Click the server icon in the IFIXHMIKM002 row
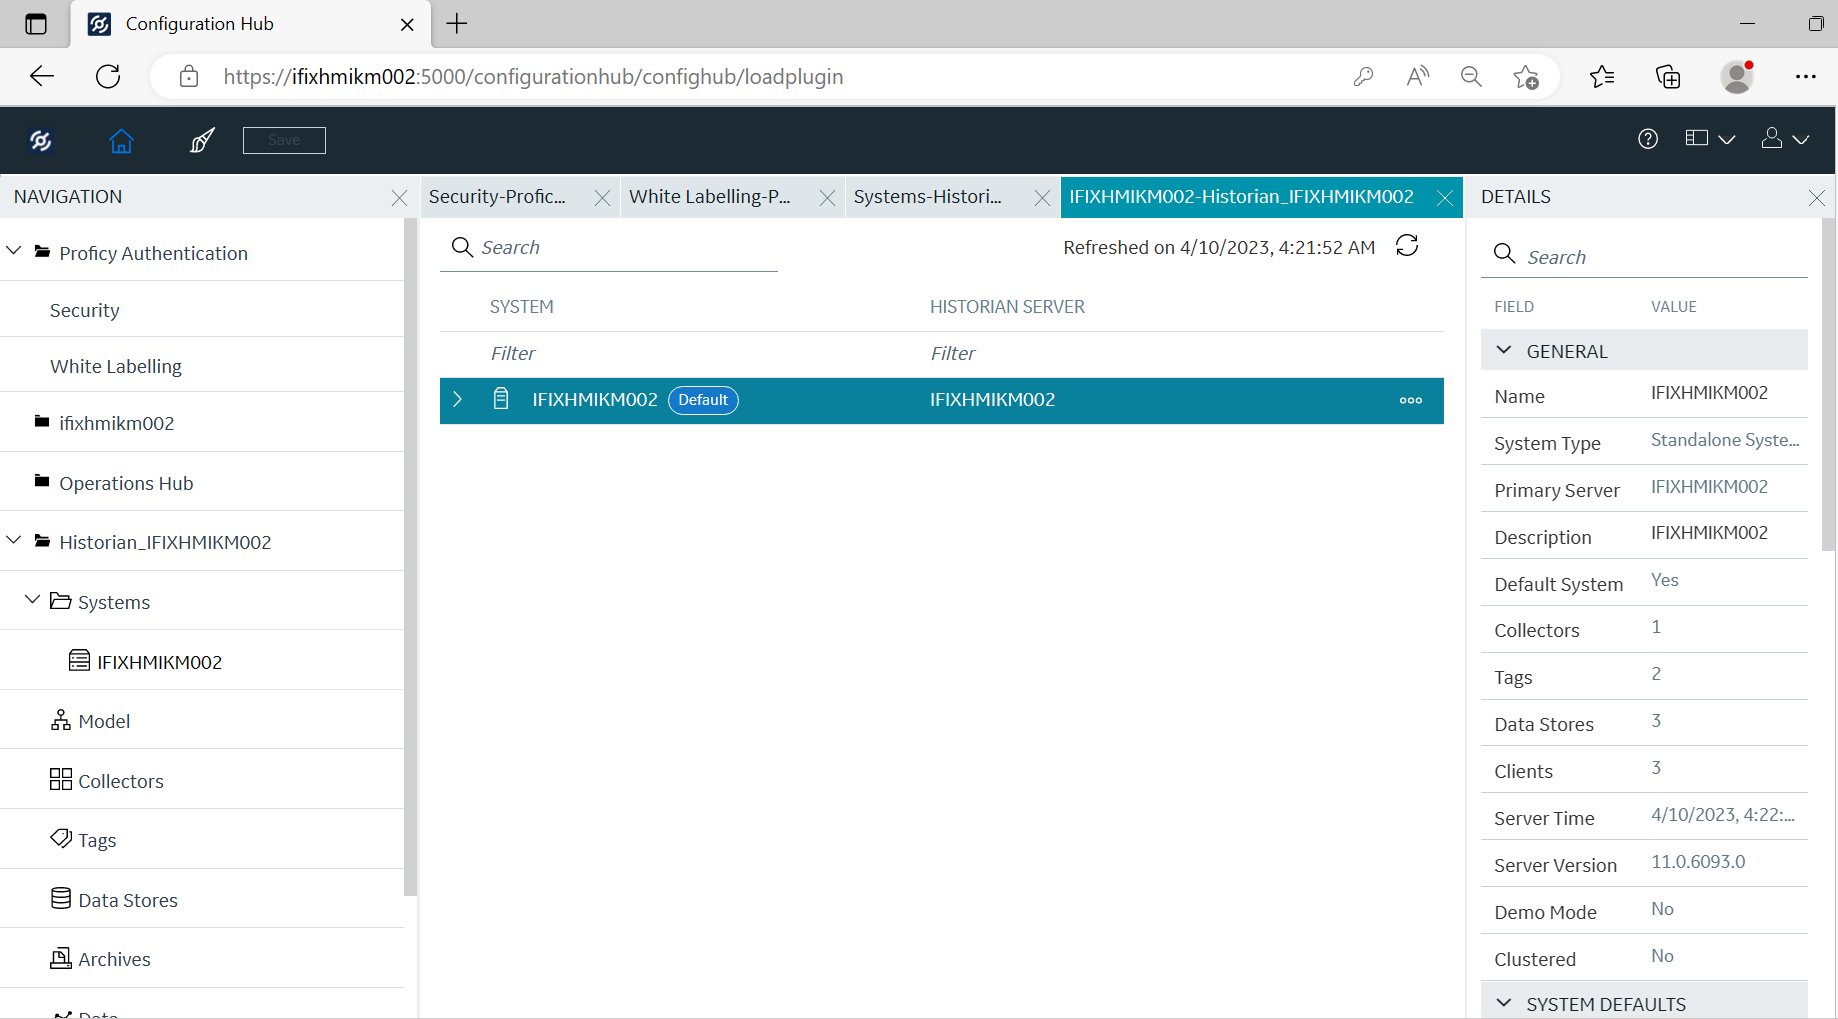The image size is (1838, 1019). coord(501,399)
